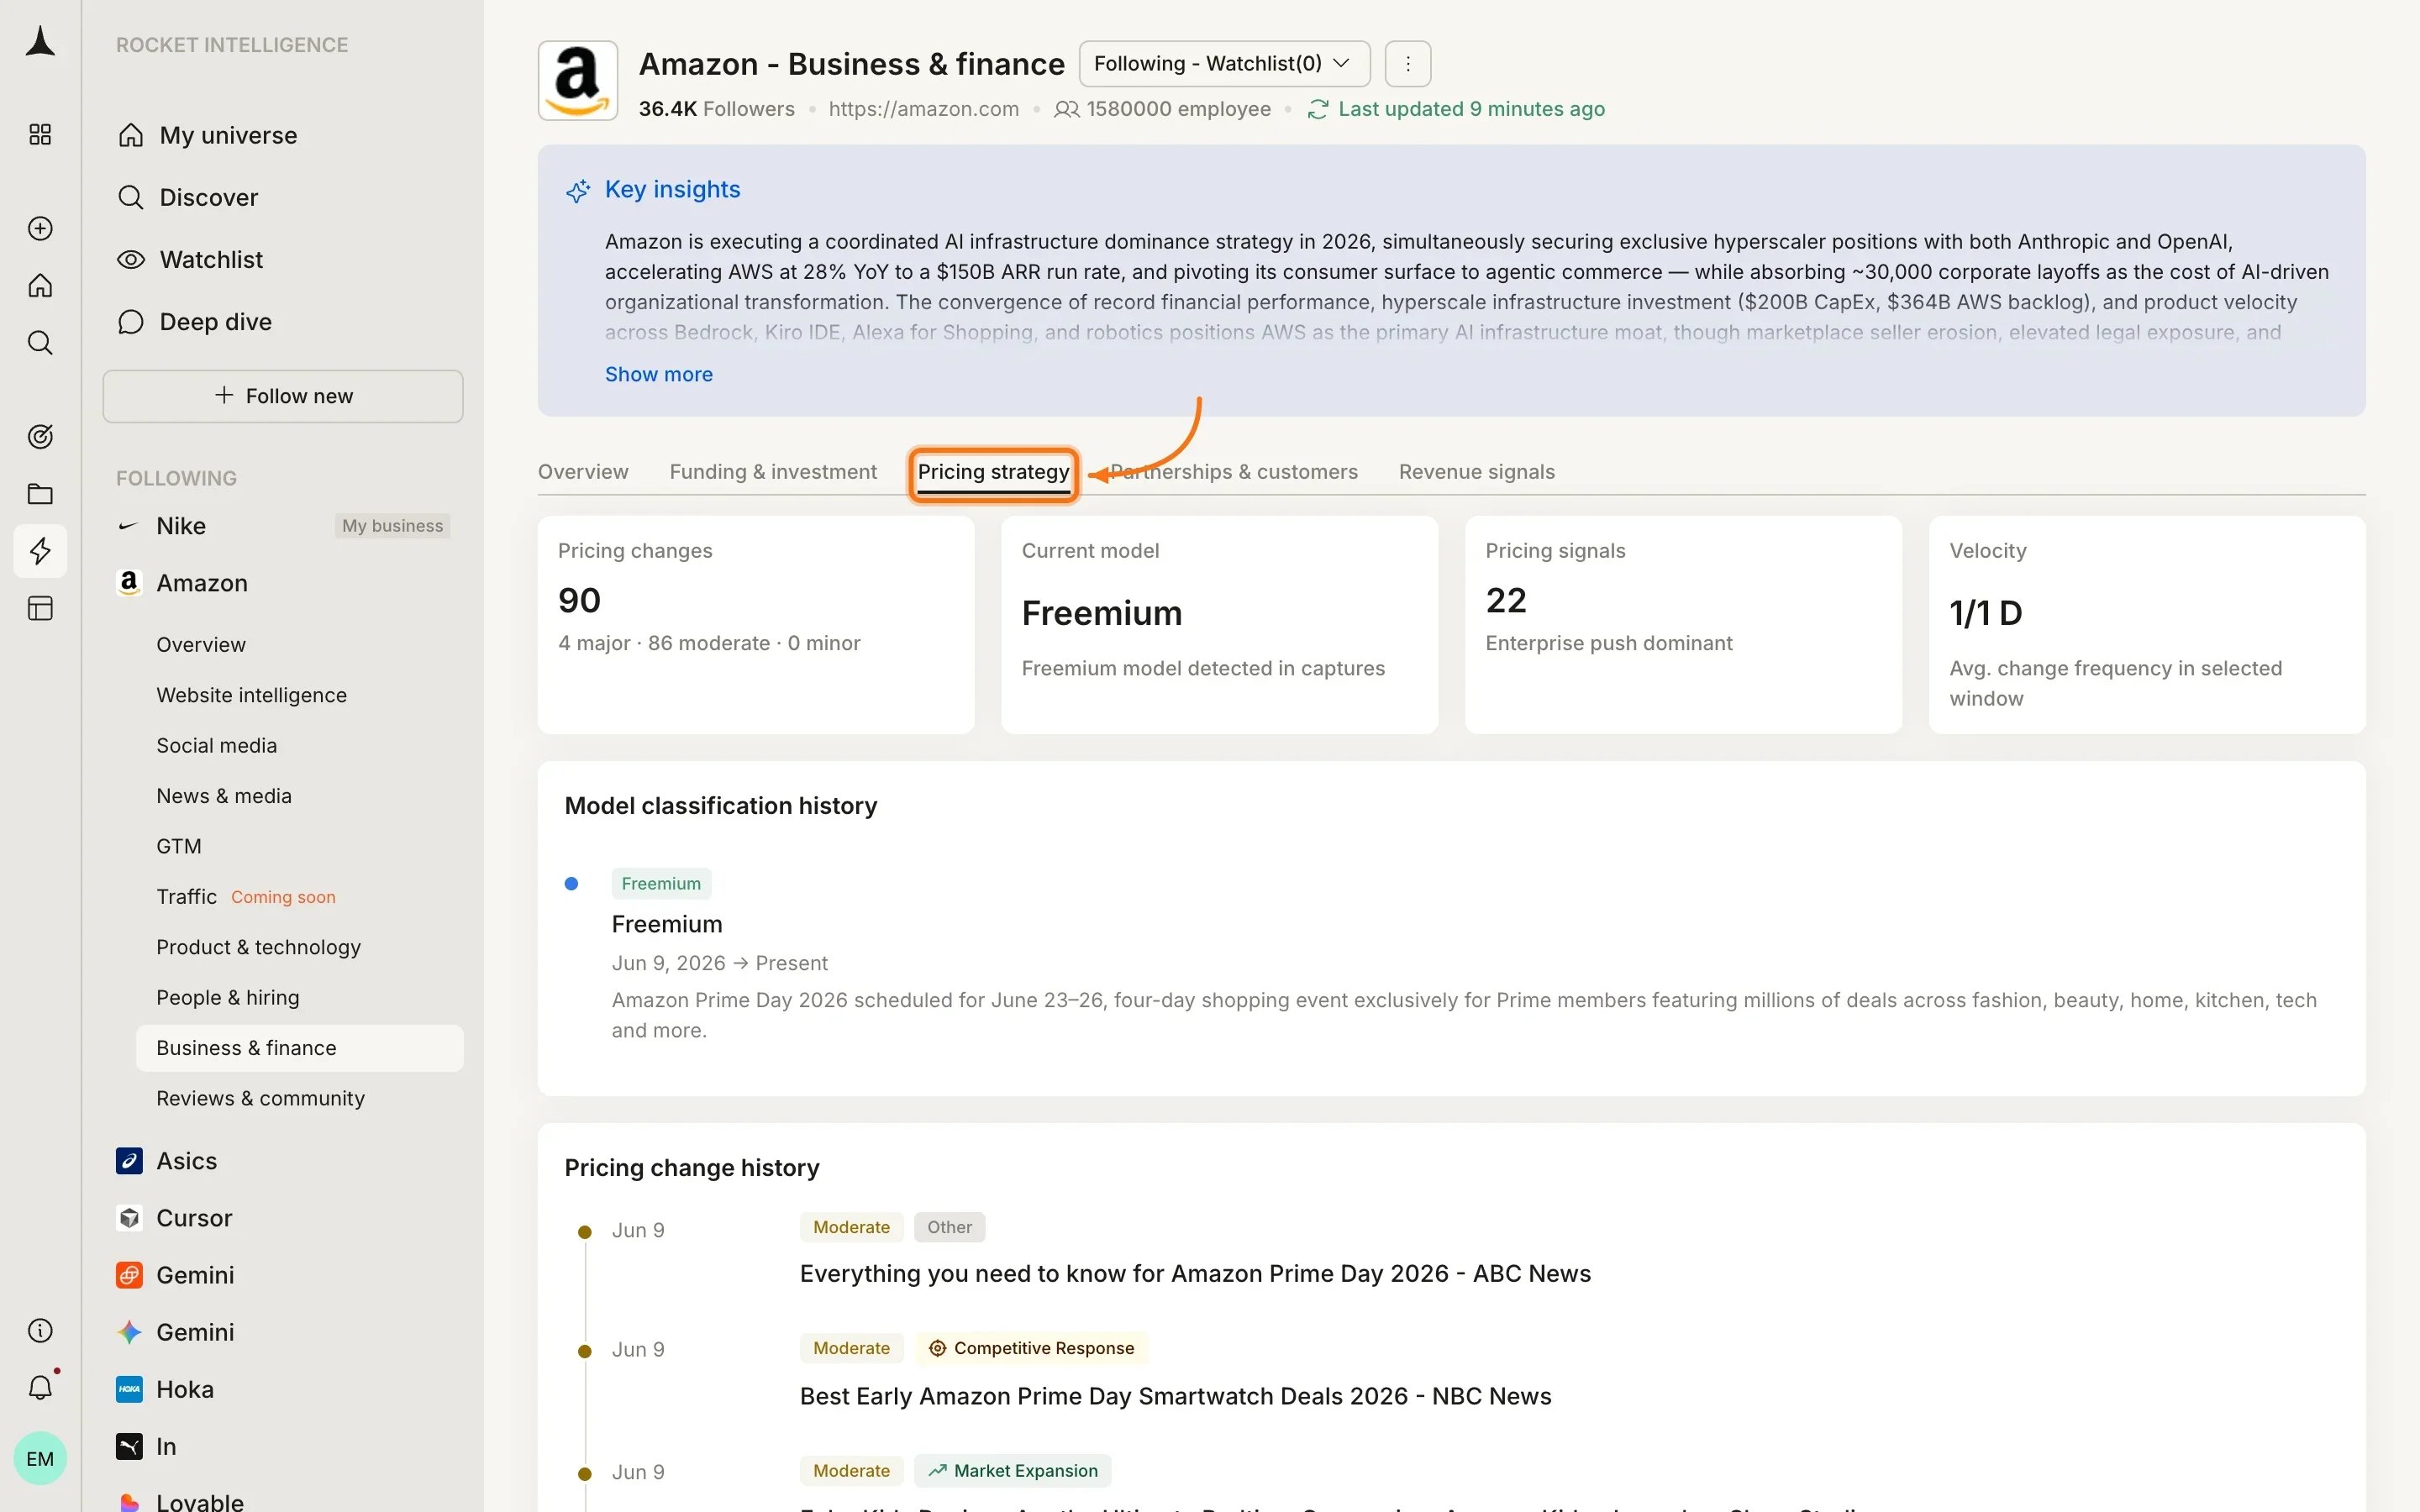The image size is (2420, 1512).
Task: Switch to the Revenue signals tab
Action: pyautogui.click(x=1477, y=472)
